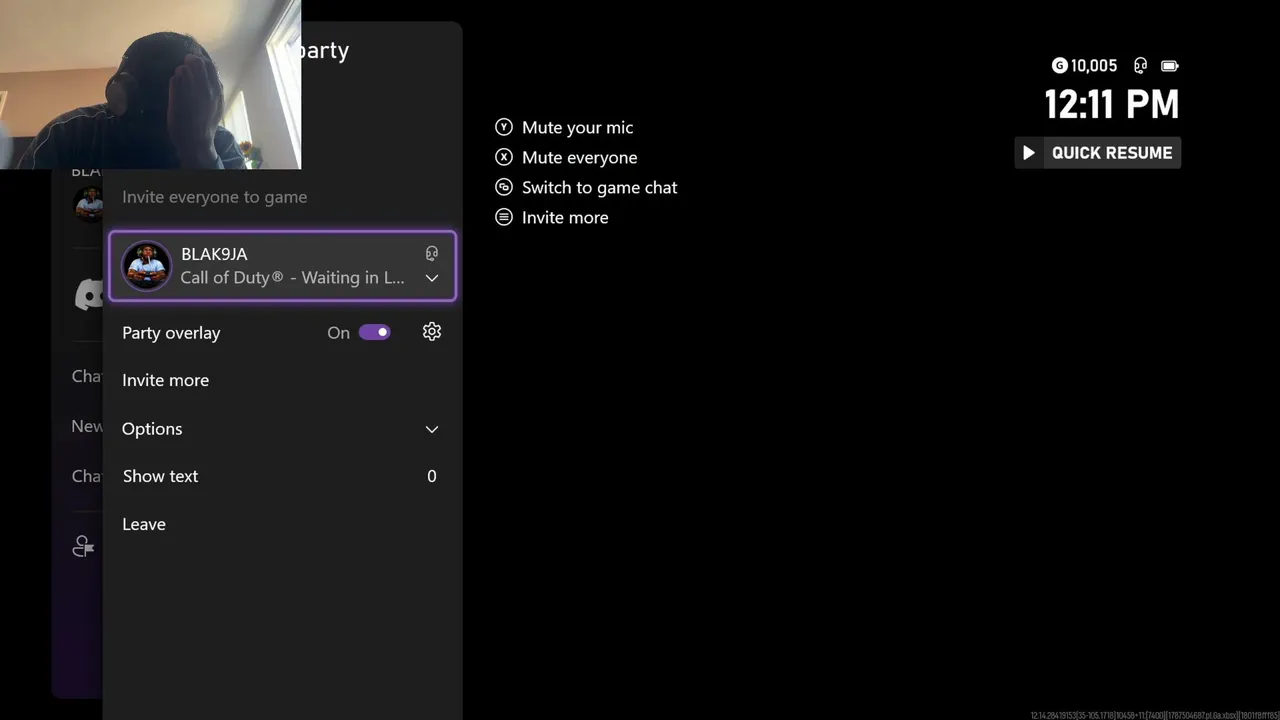
Task: Click the webcam video thumbnail
Action: (150, 84)
